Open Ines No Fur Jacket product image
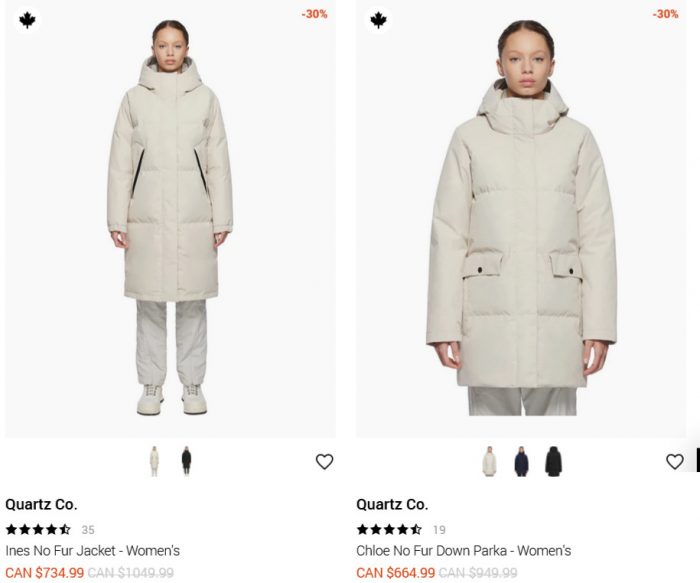 170,219
